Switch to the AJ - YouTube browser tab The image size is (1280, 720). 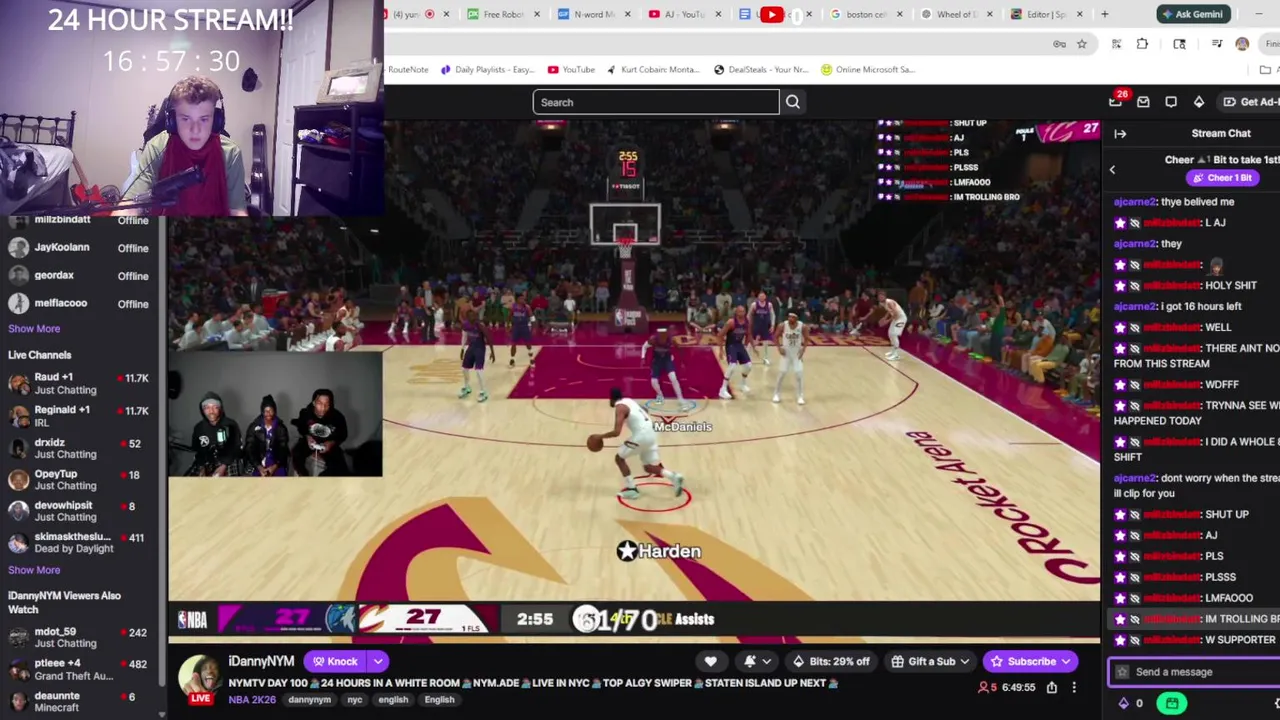coord(683,14)
